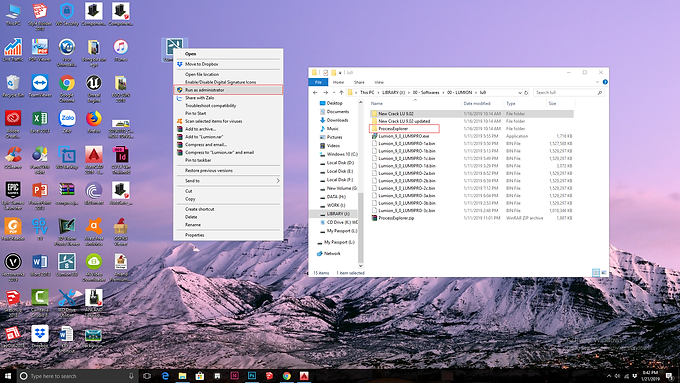This screenshot has width=680, height=383.
Task: Open the InDesign Id file desktop icon
Action: [121, 160]
